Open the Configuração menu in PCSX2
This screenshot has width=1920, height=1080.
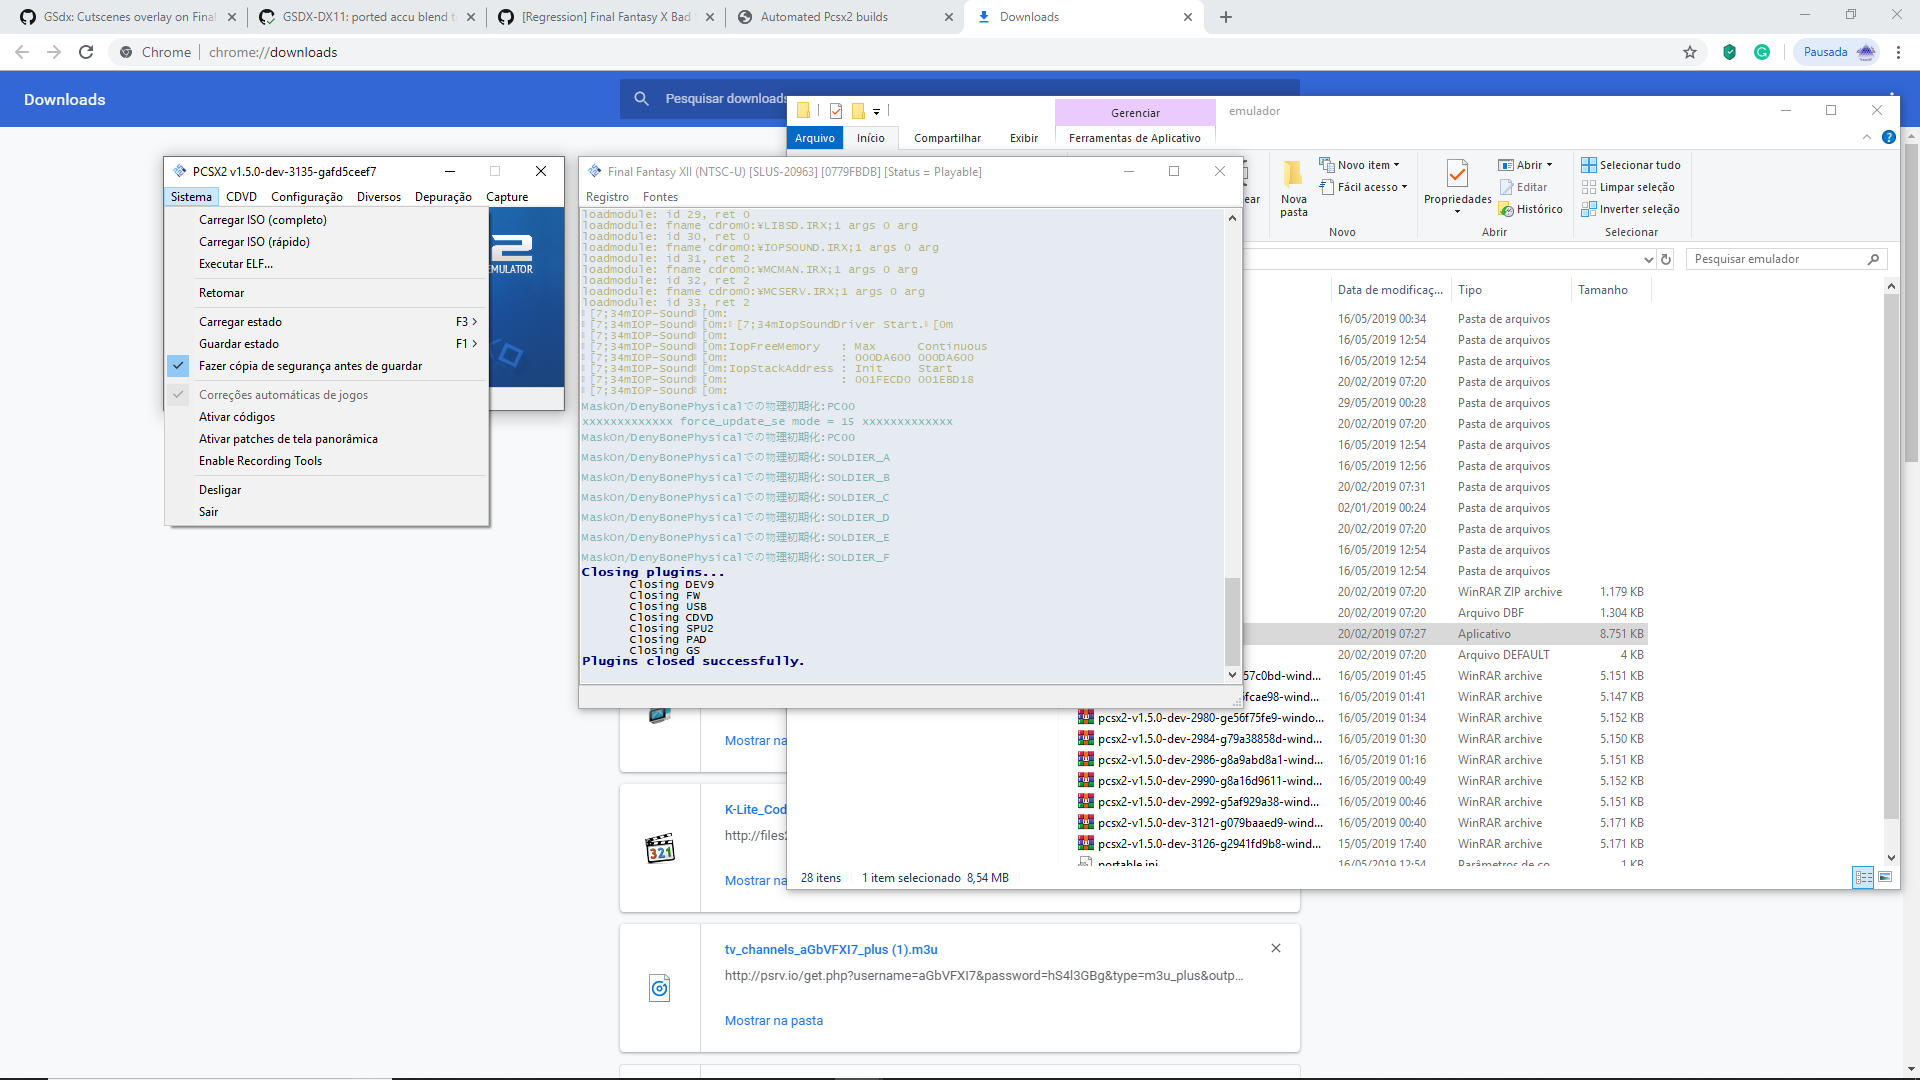click(306, 197)
